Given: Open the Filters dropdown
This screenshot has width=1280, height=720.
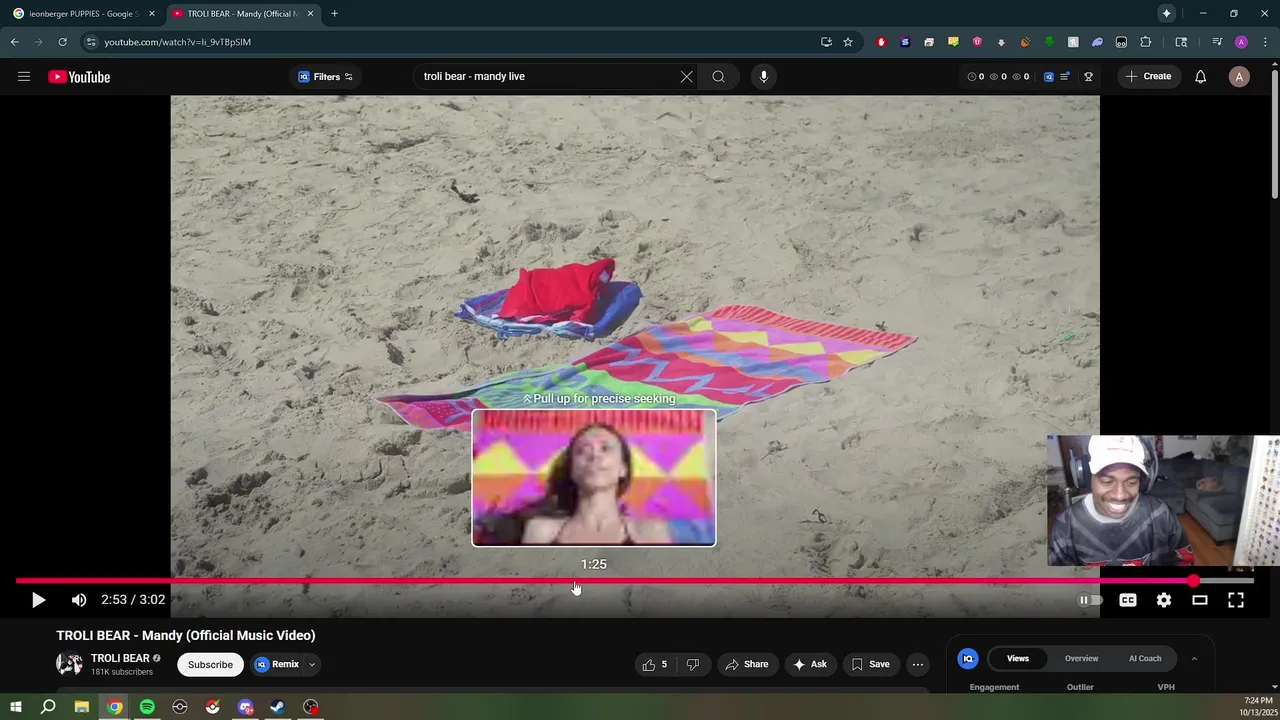Looking at the screenshot, I should click(325, 77).
